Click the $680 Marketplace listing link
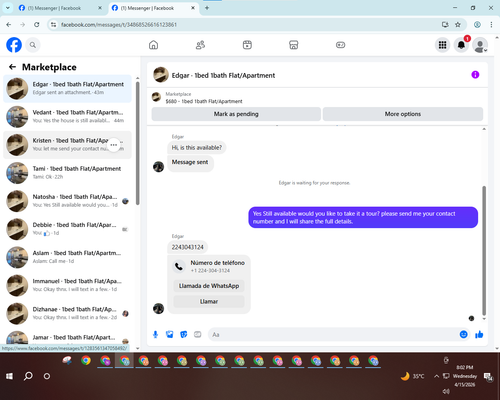 pos(204,101)
